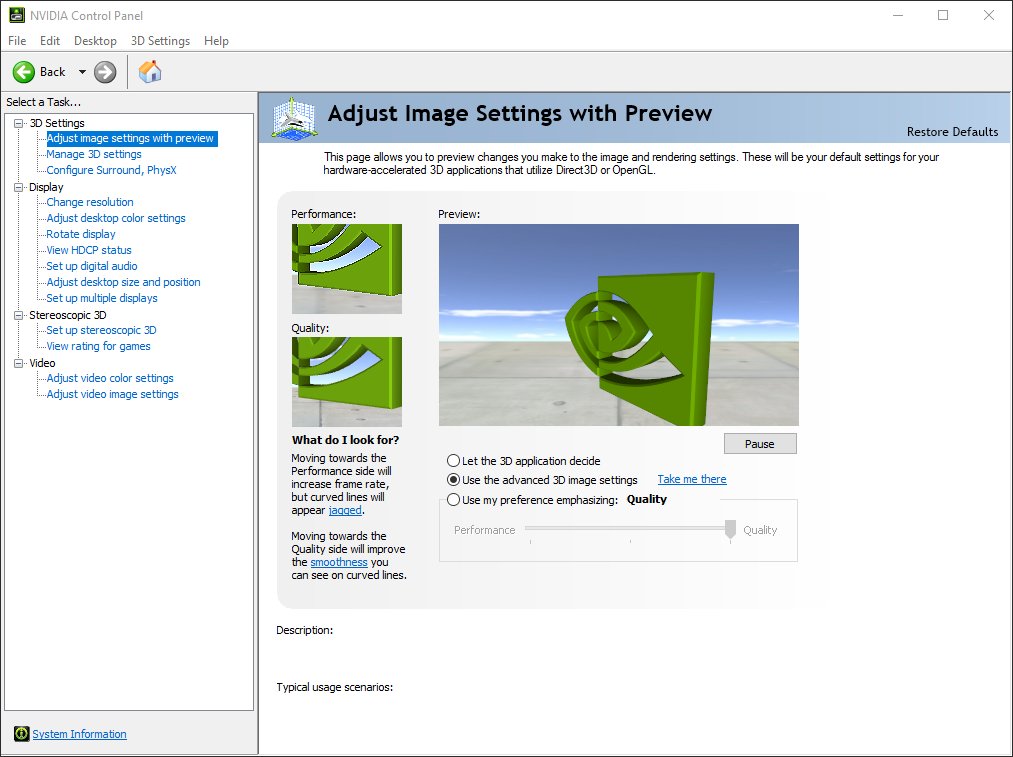Click the System Information icon
The height and width of the screenshot is (757, 1013).
22,734
